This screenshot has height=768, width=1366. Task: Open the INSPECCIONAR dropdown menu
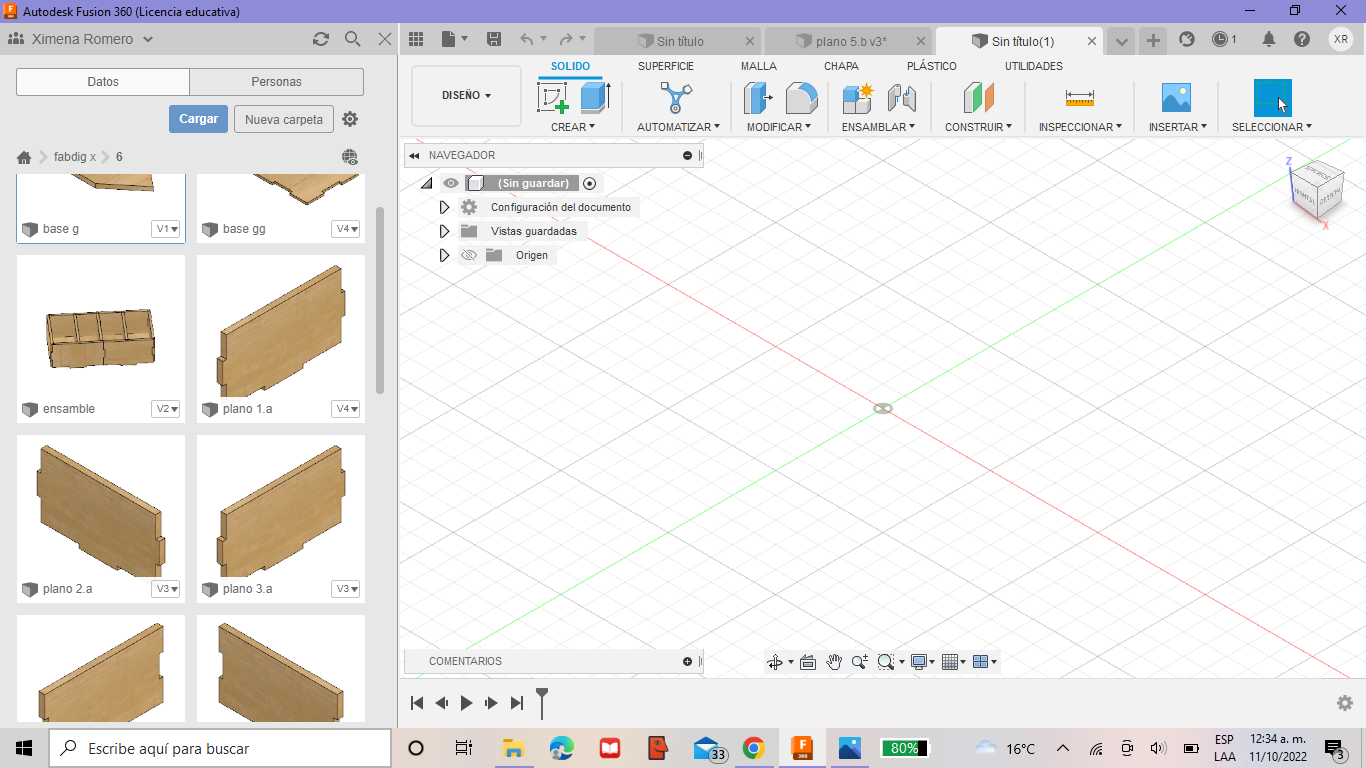point(1080,127)
